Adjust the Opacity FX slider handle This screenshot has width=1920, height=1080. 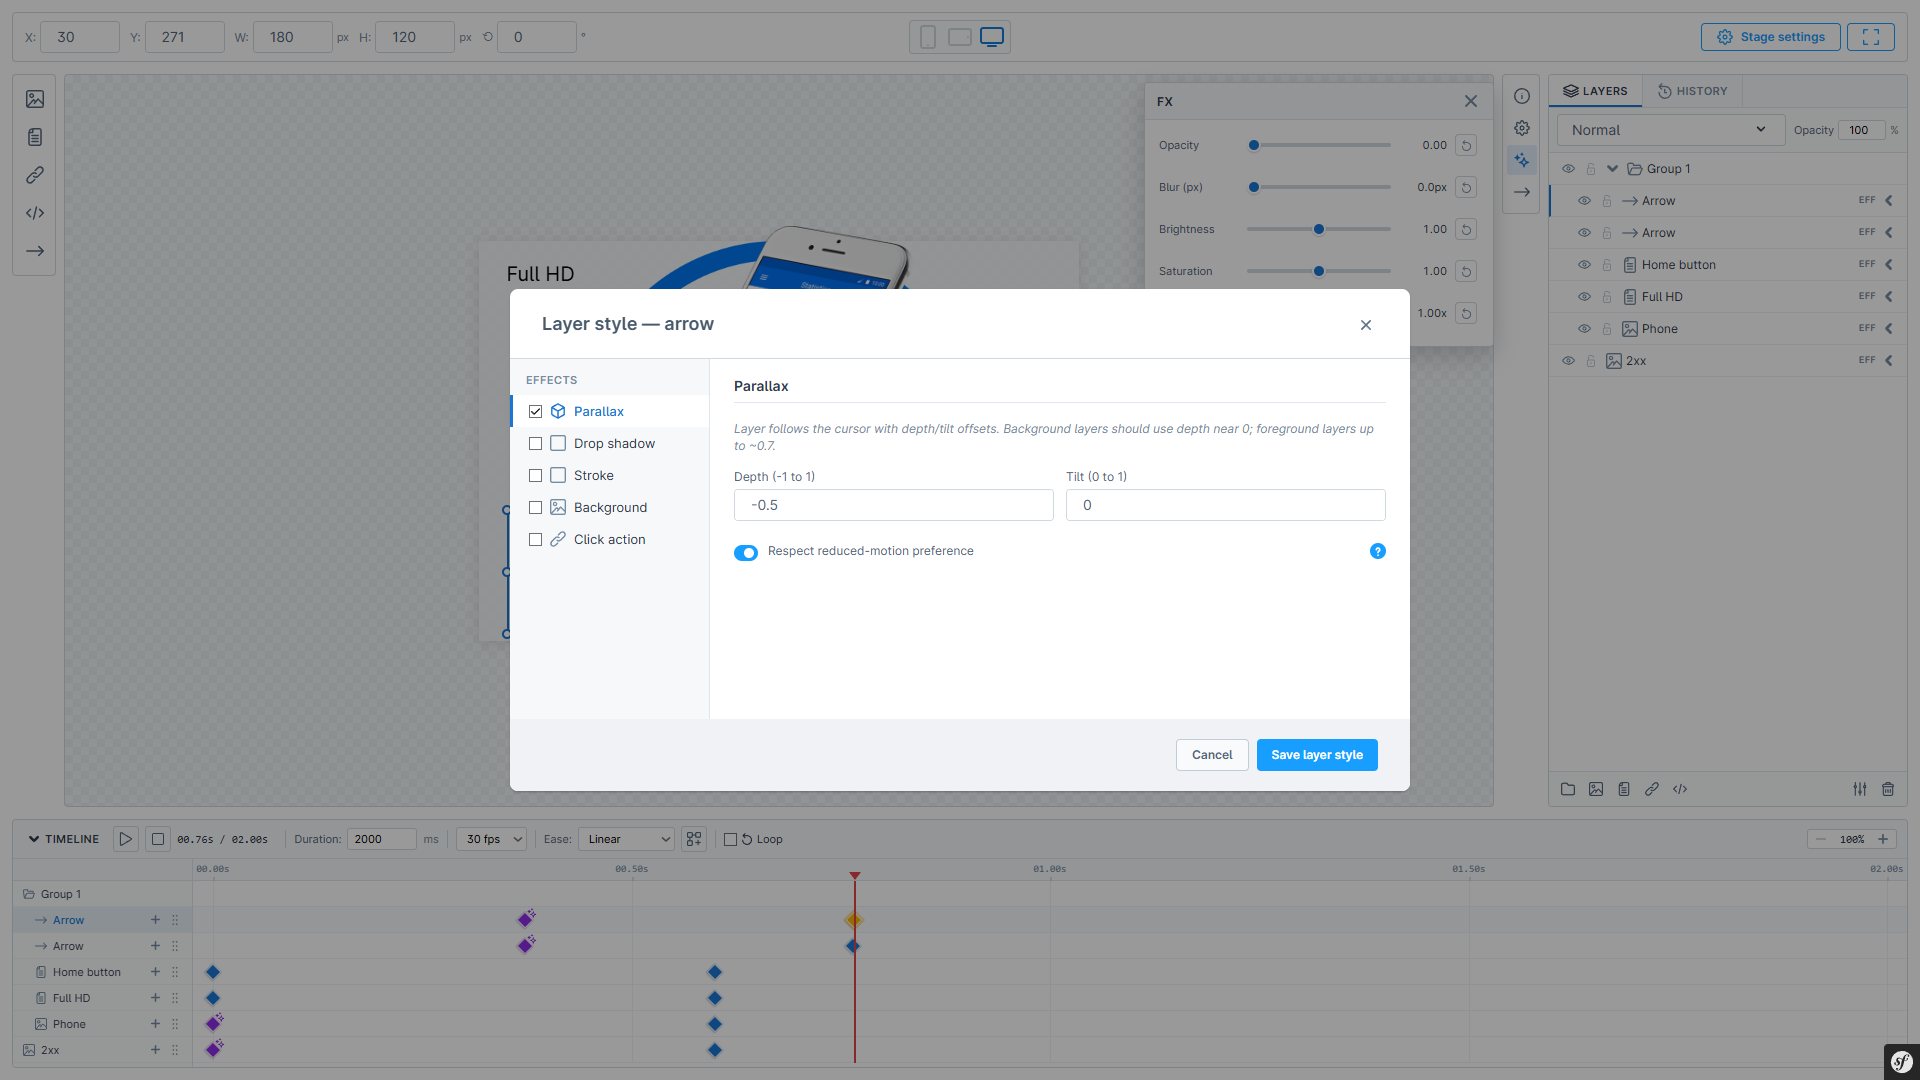click(1254, 145)
